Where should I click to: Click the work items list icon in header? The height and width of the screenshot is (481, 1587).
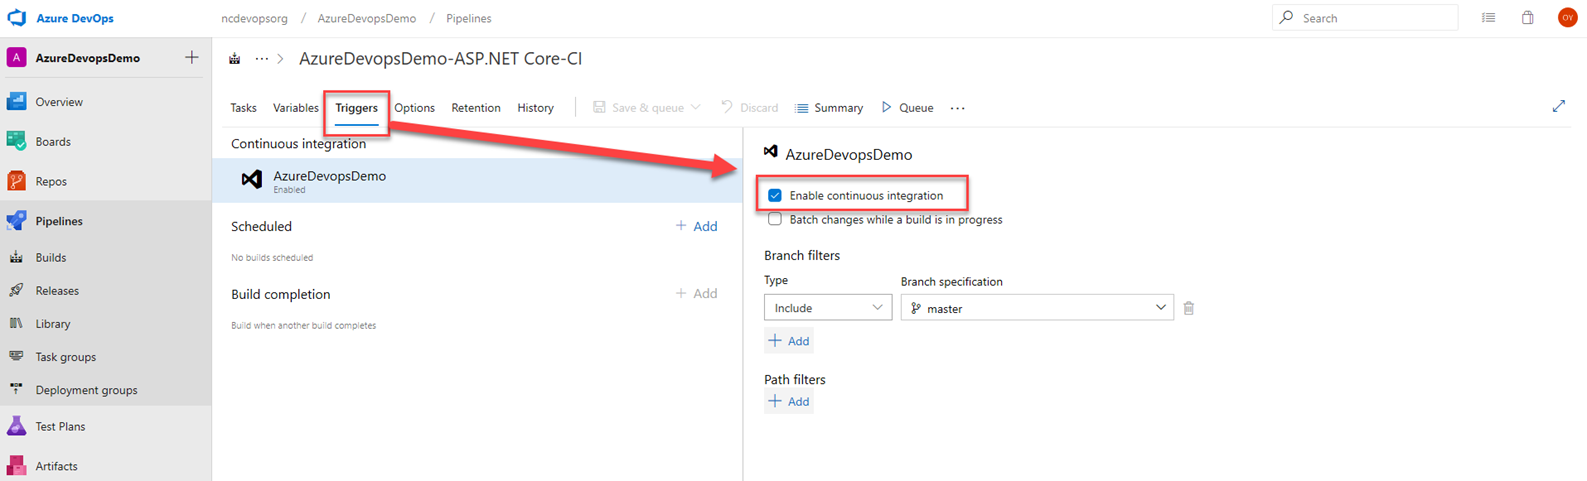1489,18
